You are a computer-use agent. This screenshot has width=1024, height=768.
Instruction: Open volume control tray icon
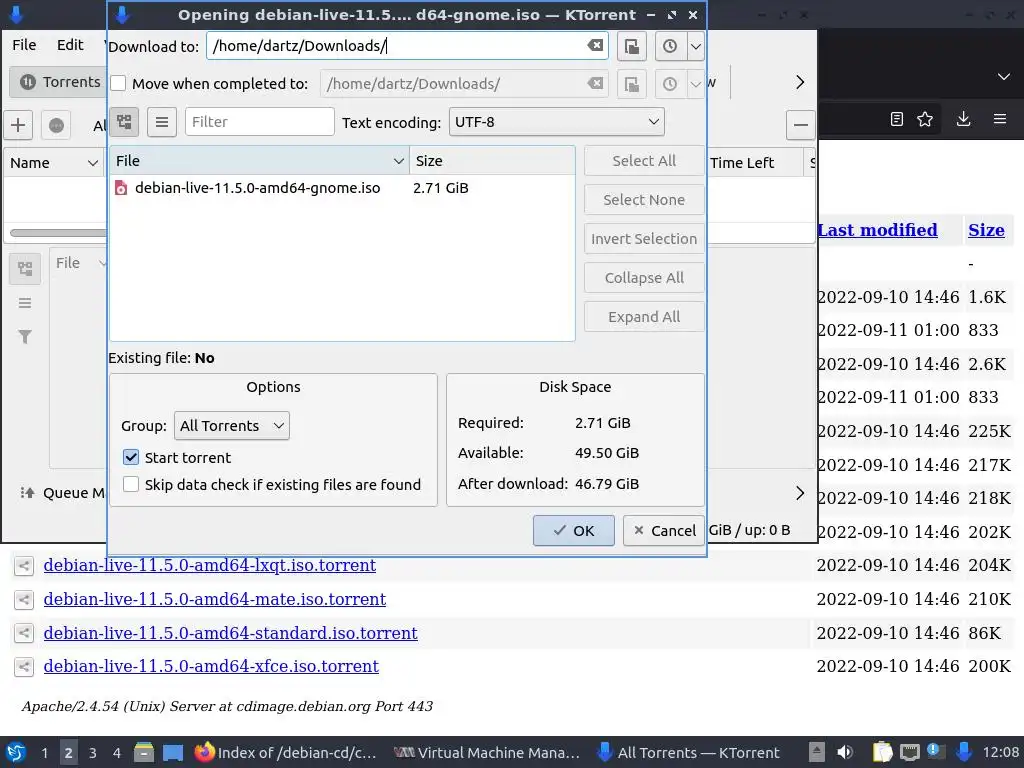tap(844, 752)
